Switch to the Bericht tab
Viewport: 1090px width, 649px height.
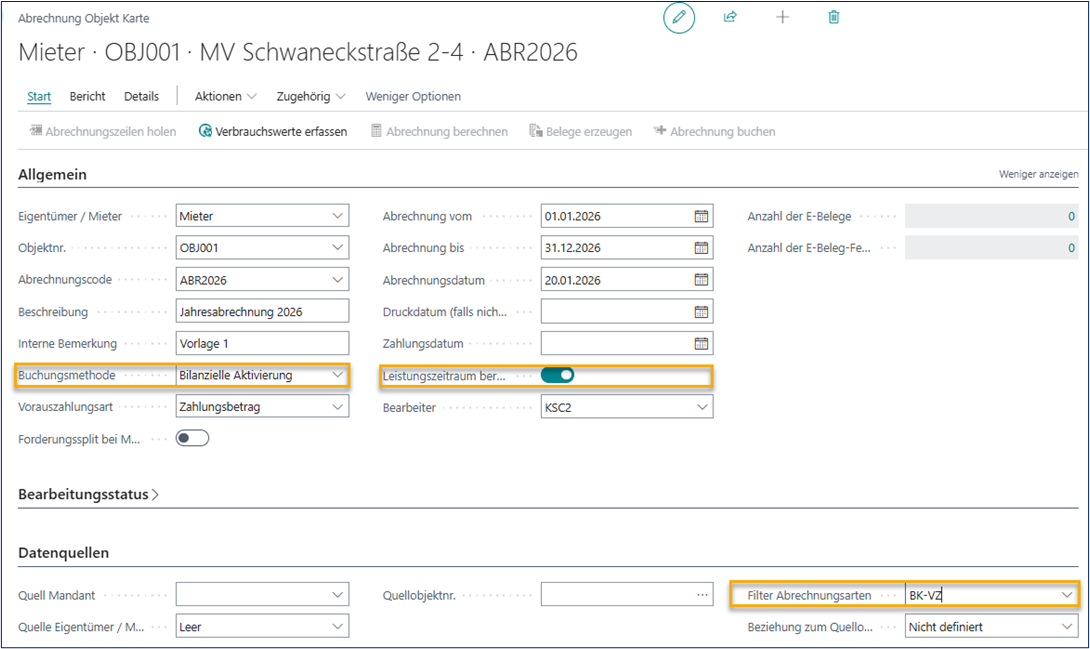[x=87, y=96]
